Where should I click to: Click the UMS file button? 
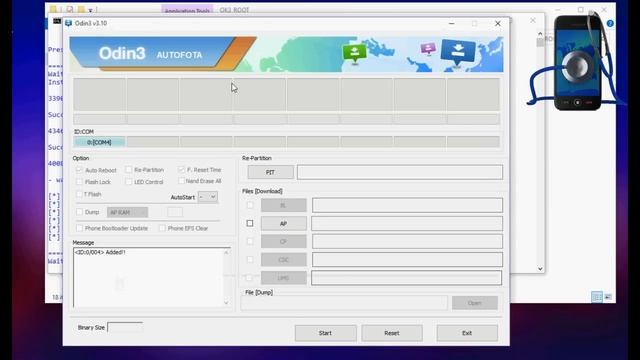coord(283,278)
